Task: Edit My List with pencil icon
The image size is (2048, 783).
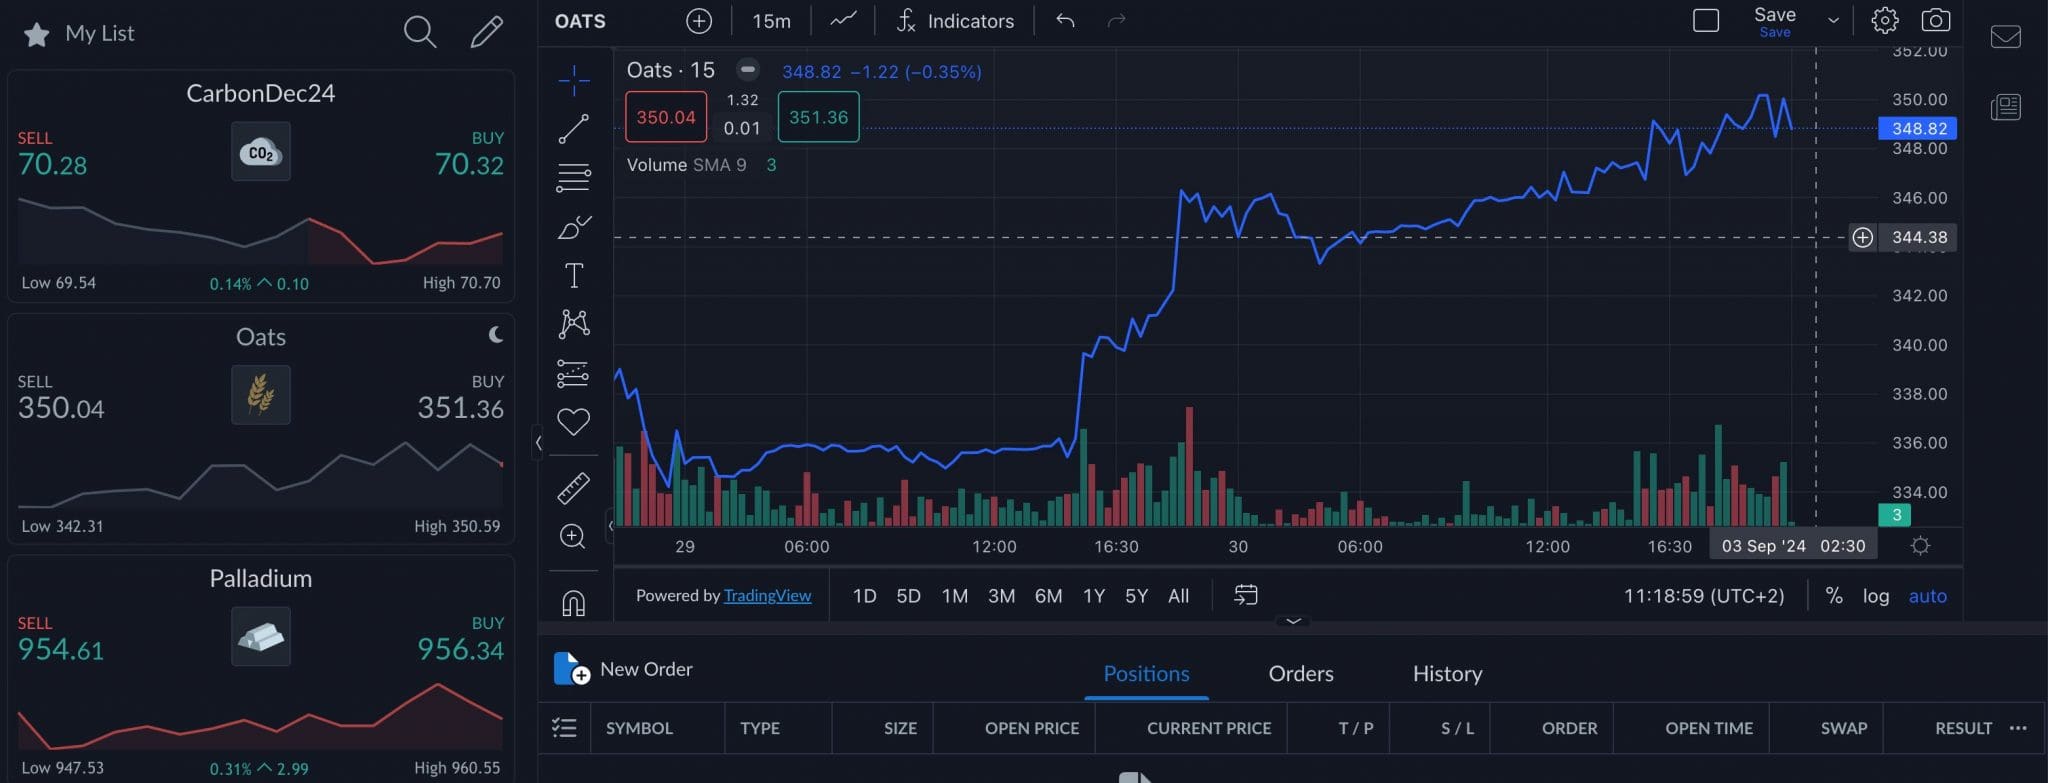Action: 487,32
